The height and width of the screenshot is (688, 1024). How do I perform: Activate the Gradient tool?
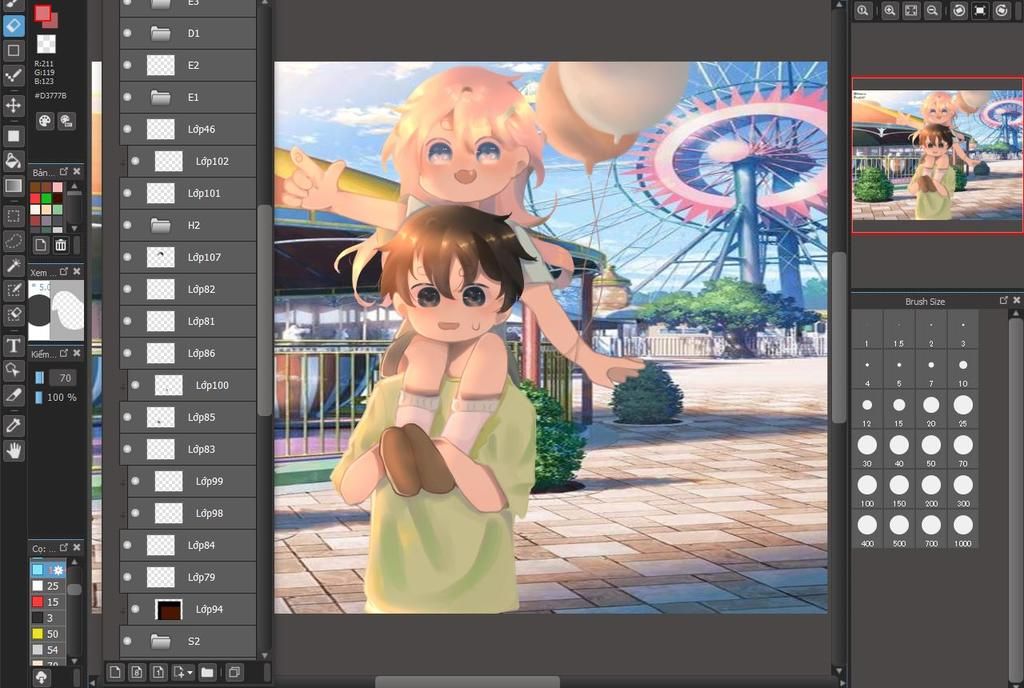(x=14, y=185)
